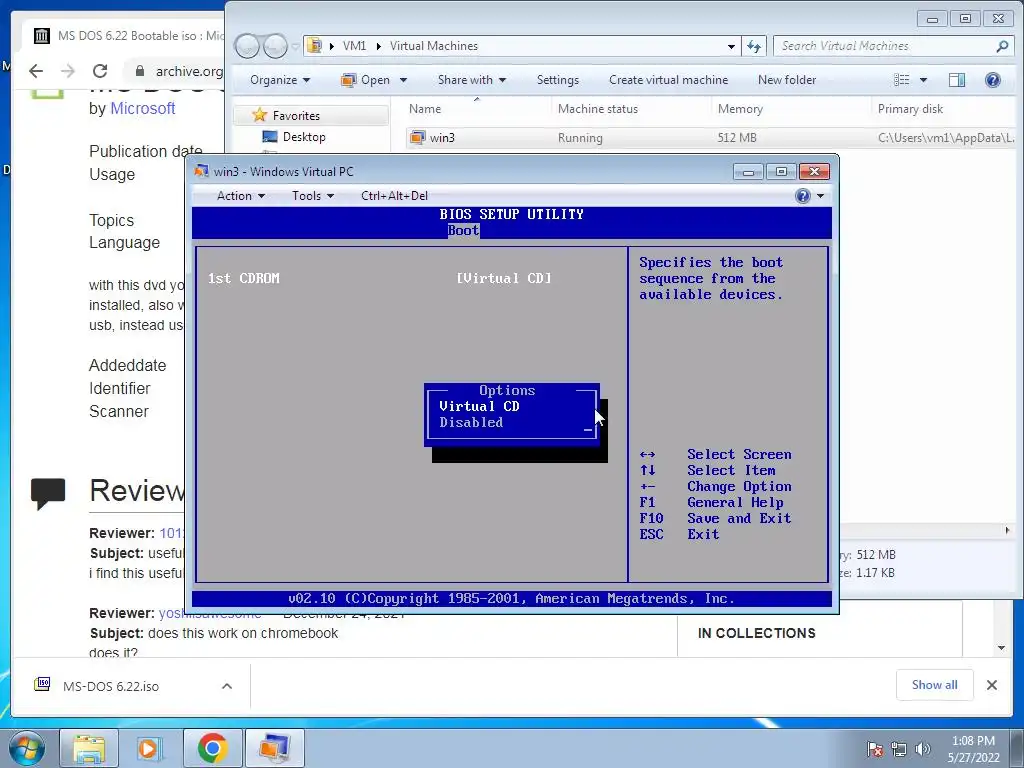Click the Virtual Machines breadcrumb
The image size is (1024, 768).
coord(434,46)
